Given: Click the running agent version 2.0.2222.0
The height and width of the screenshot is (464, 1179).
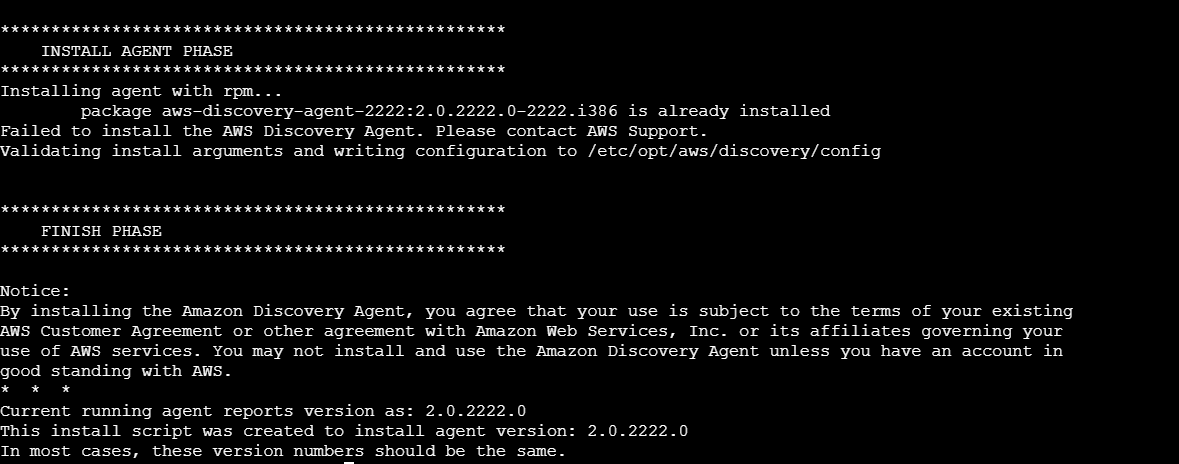Looking at the screenshot, I should coord(475,411).
